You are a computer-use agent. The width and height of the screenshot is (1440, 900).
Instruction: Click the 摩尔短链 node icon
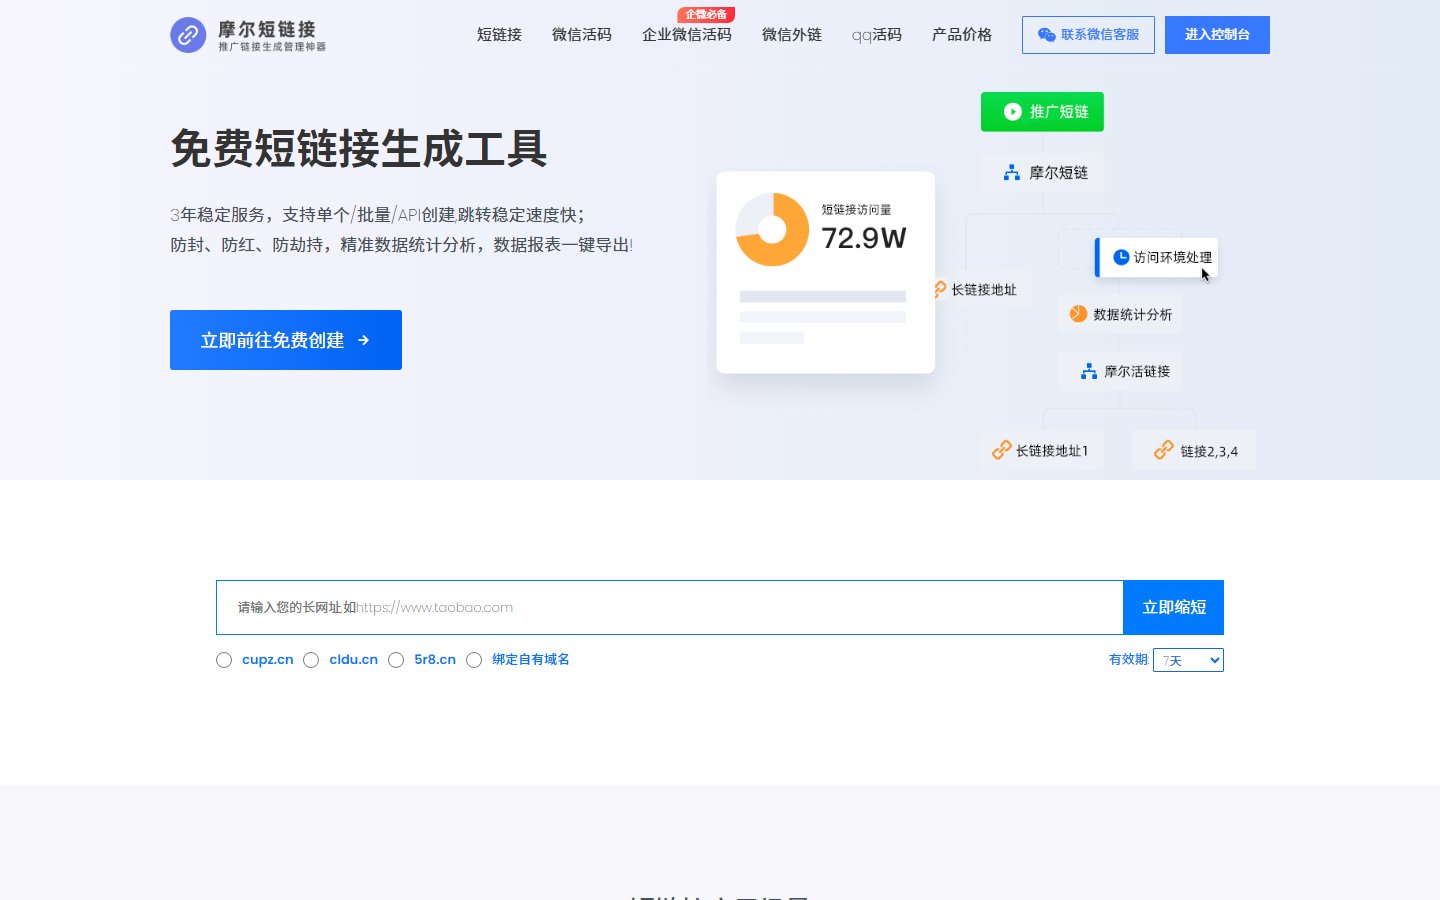click(x=1012, y=173)
